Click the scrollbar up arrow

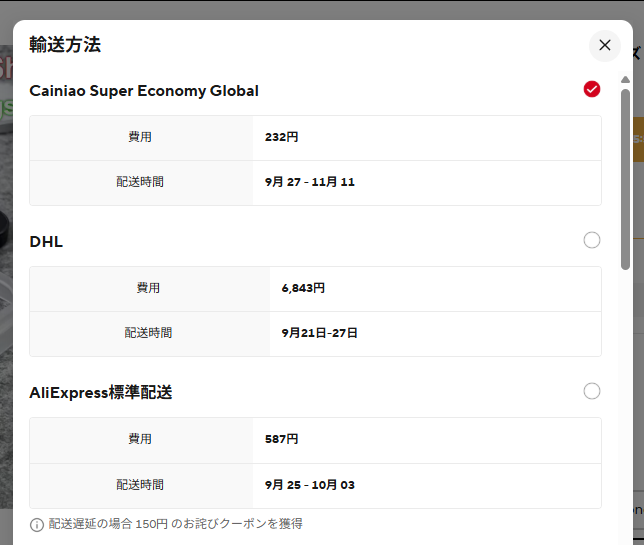(626, 77)
